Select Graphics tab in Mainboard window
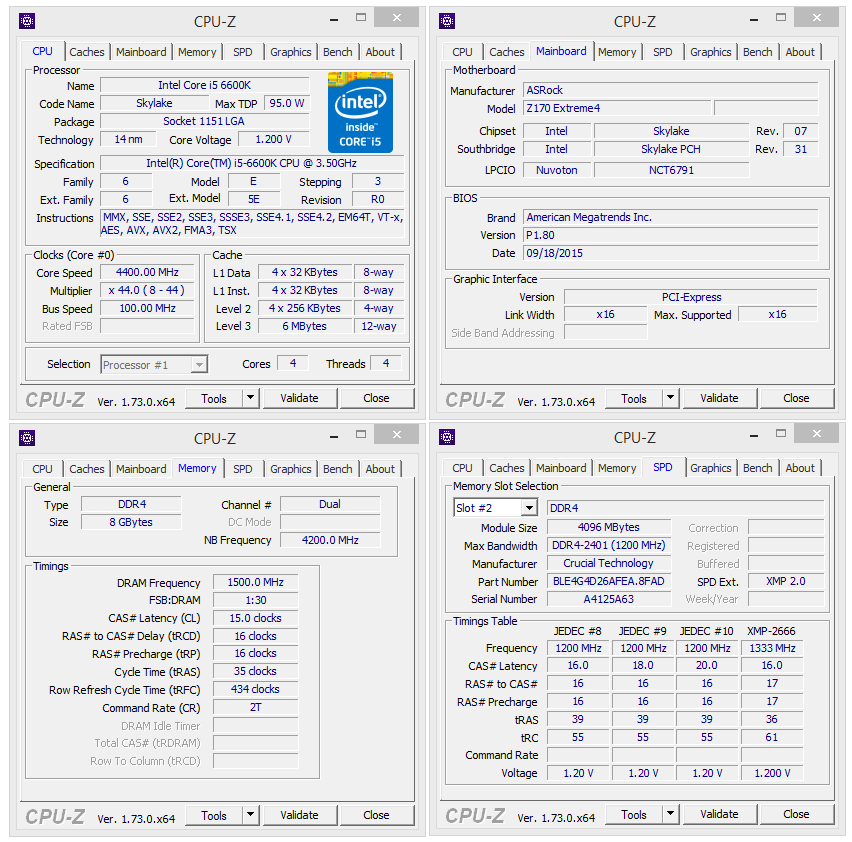The image size is (852, 842). (710, 52)
